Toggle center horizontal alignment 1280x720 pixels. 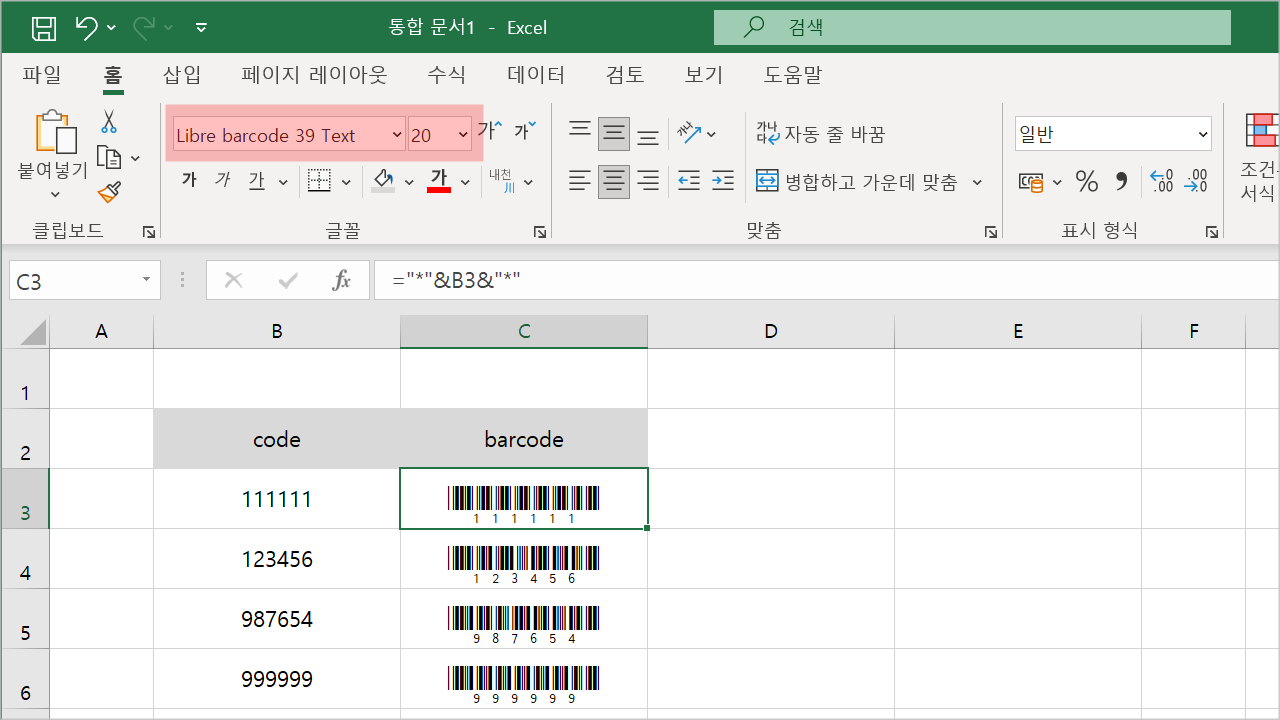click(614, 181)
